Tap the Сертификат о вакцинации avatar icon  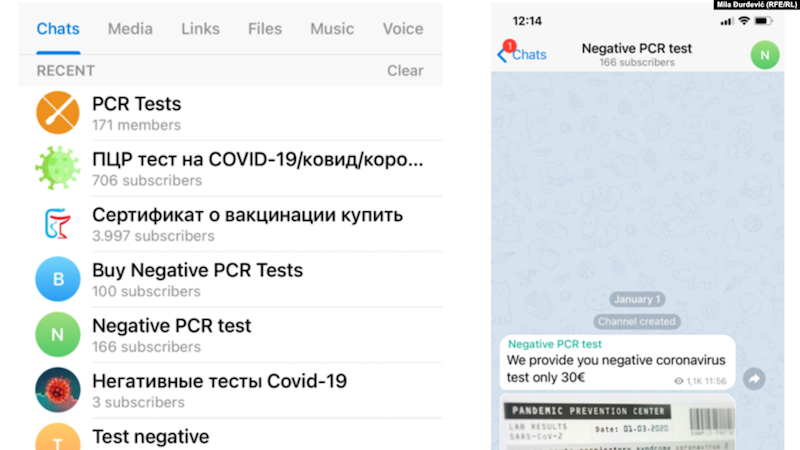58,223
